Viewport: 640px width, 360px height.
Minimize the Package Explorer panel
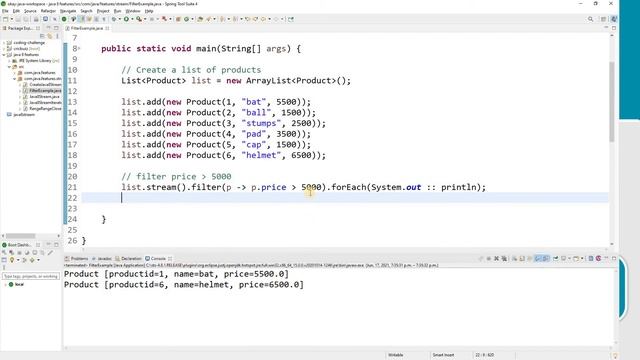[x=49, y=28]
